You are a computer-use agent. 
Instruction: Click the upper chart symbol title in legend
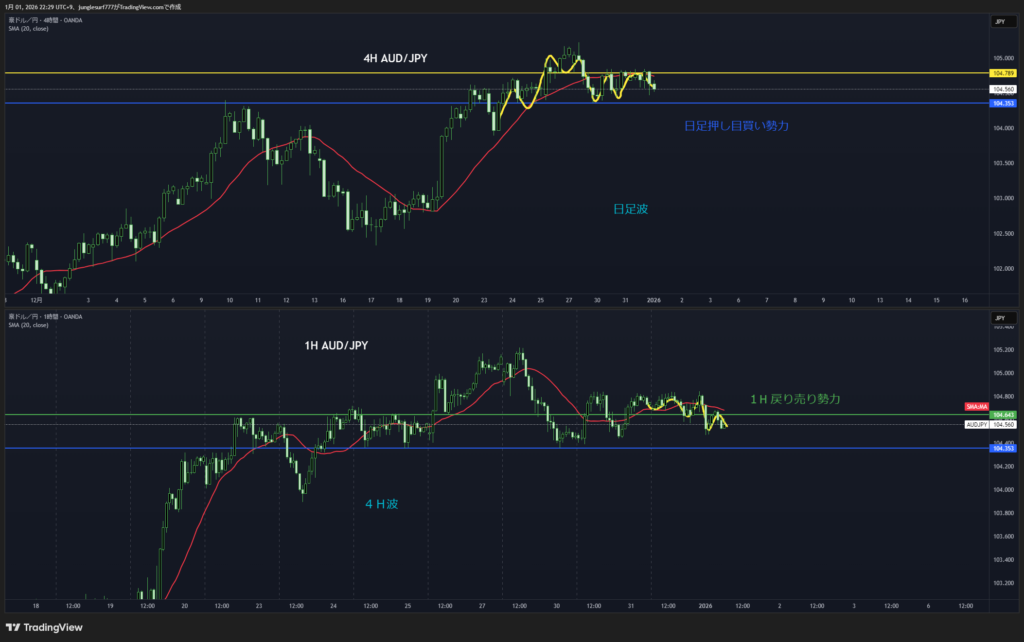[45, 21]
